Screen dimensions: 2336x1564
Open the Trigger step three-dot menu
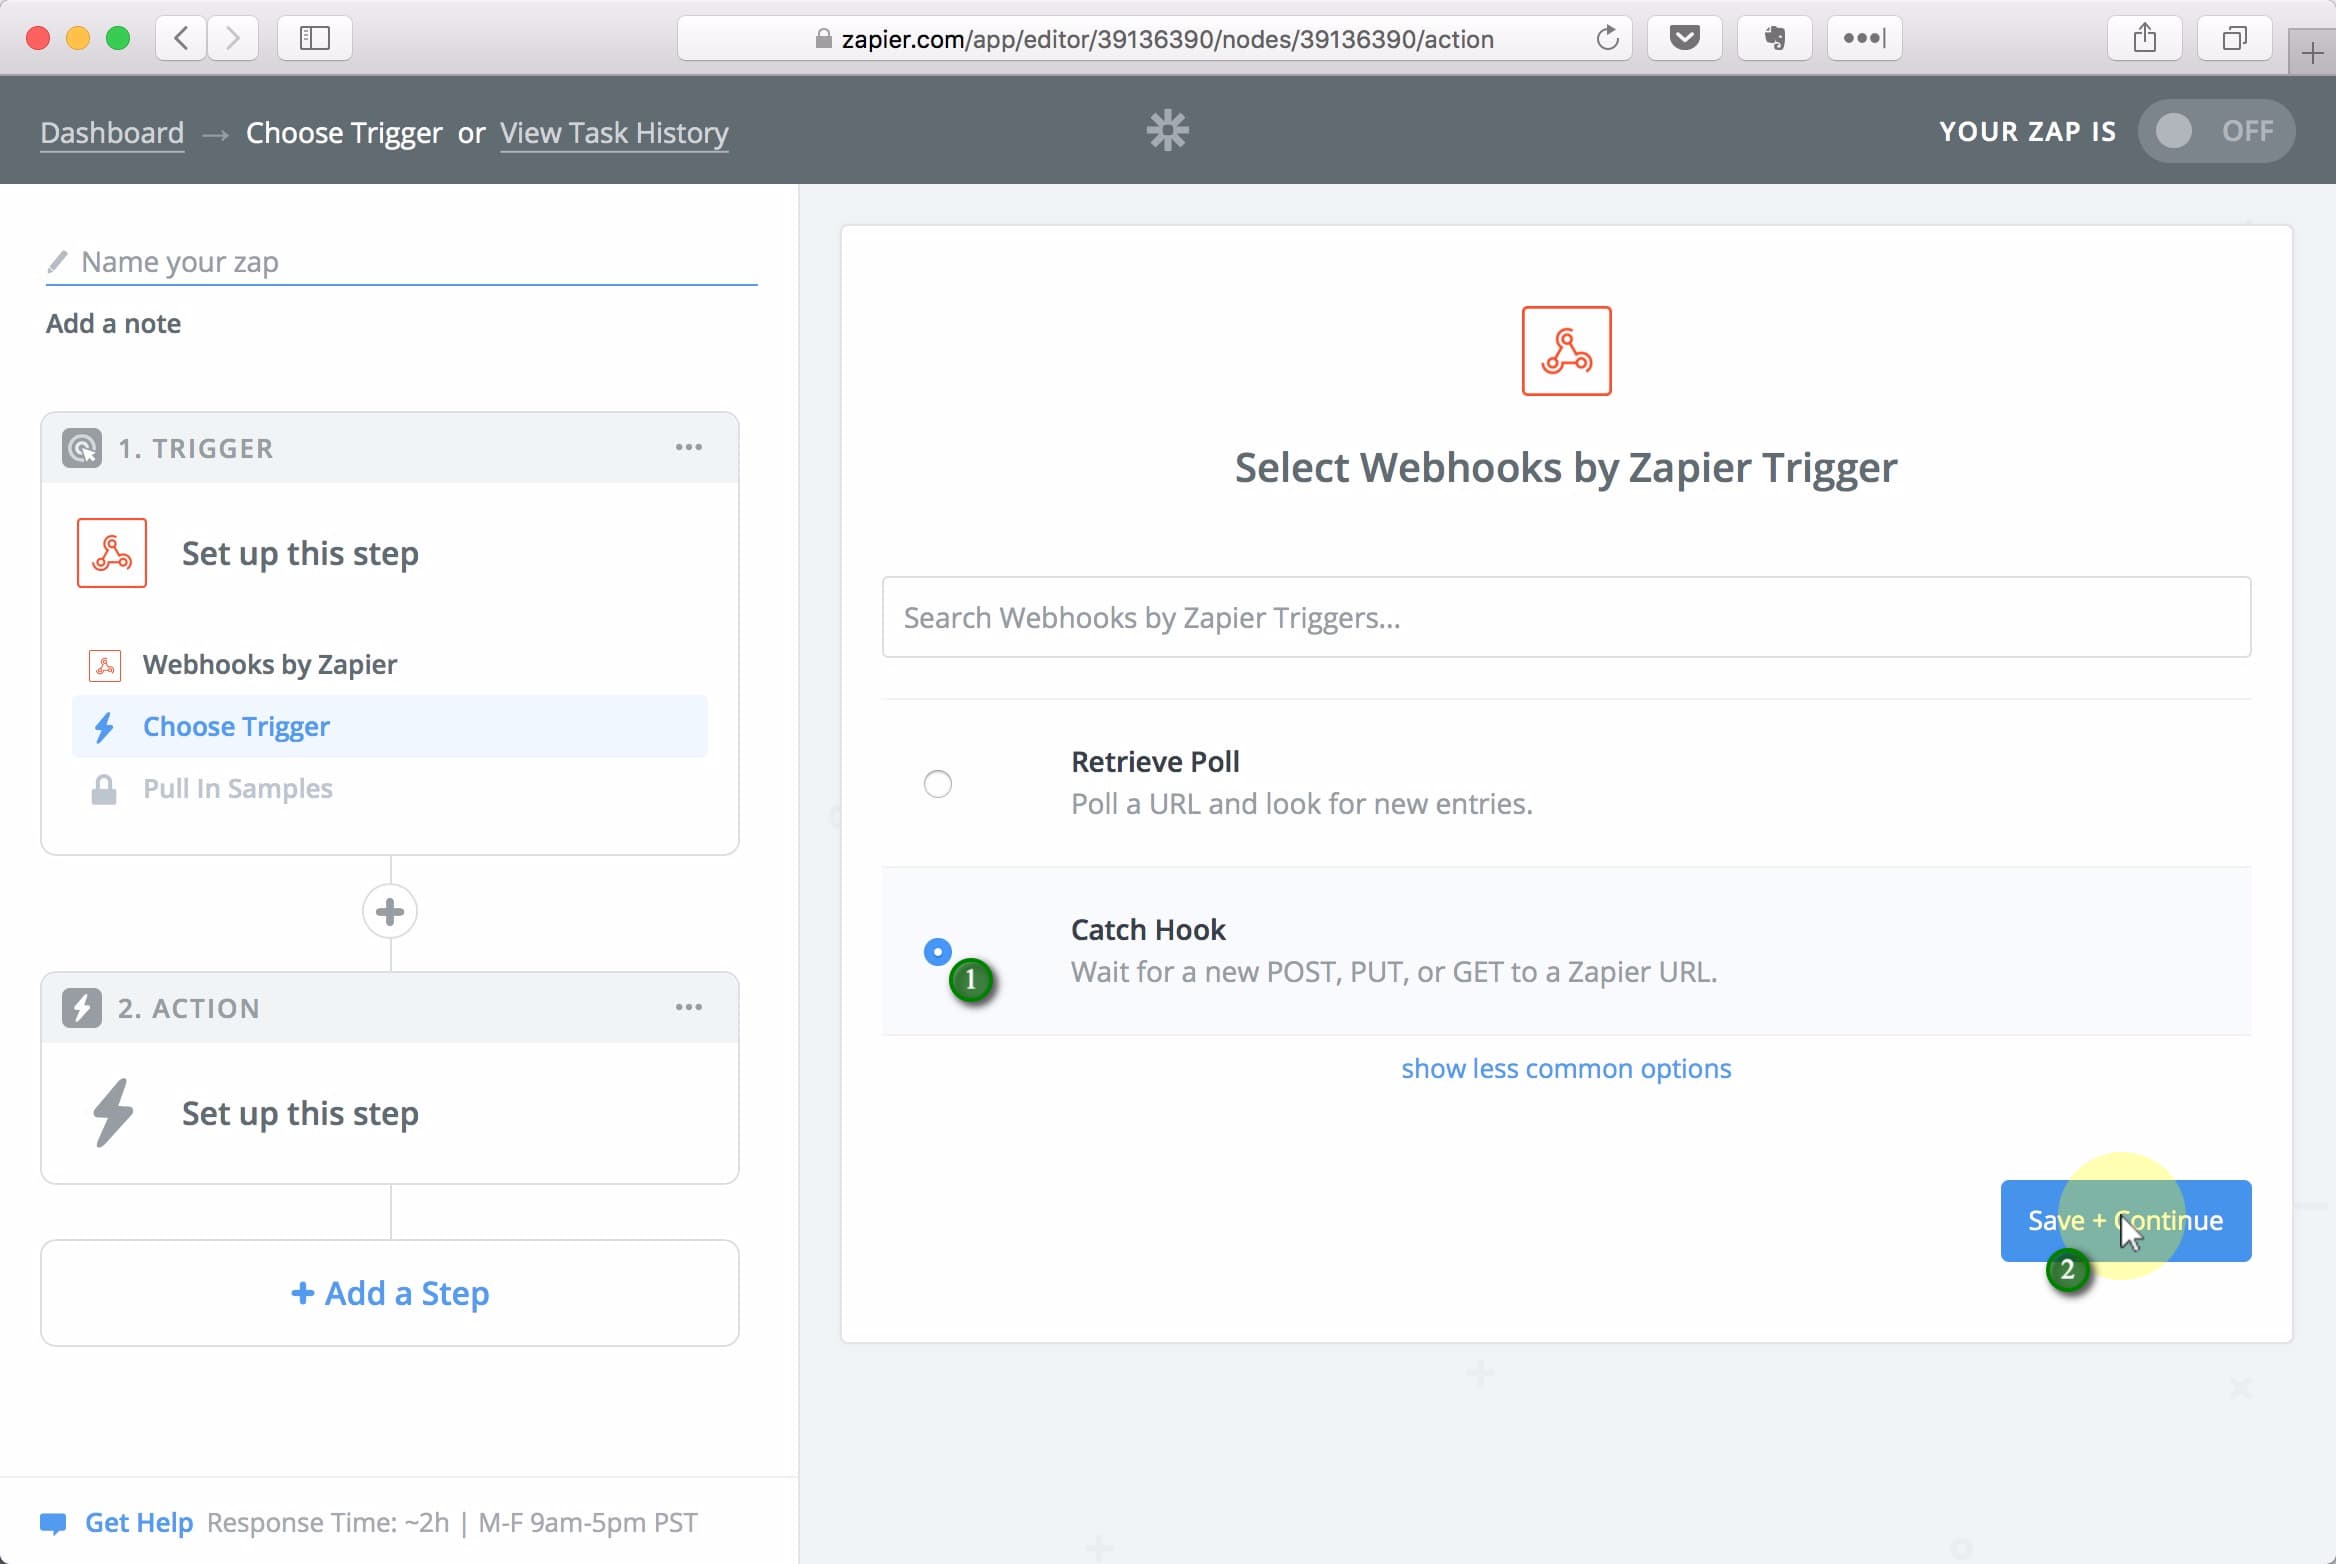pos(688,447)
